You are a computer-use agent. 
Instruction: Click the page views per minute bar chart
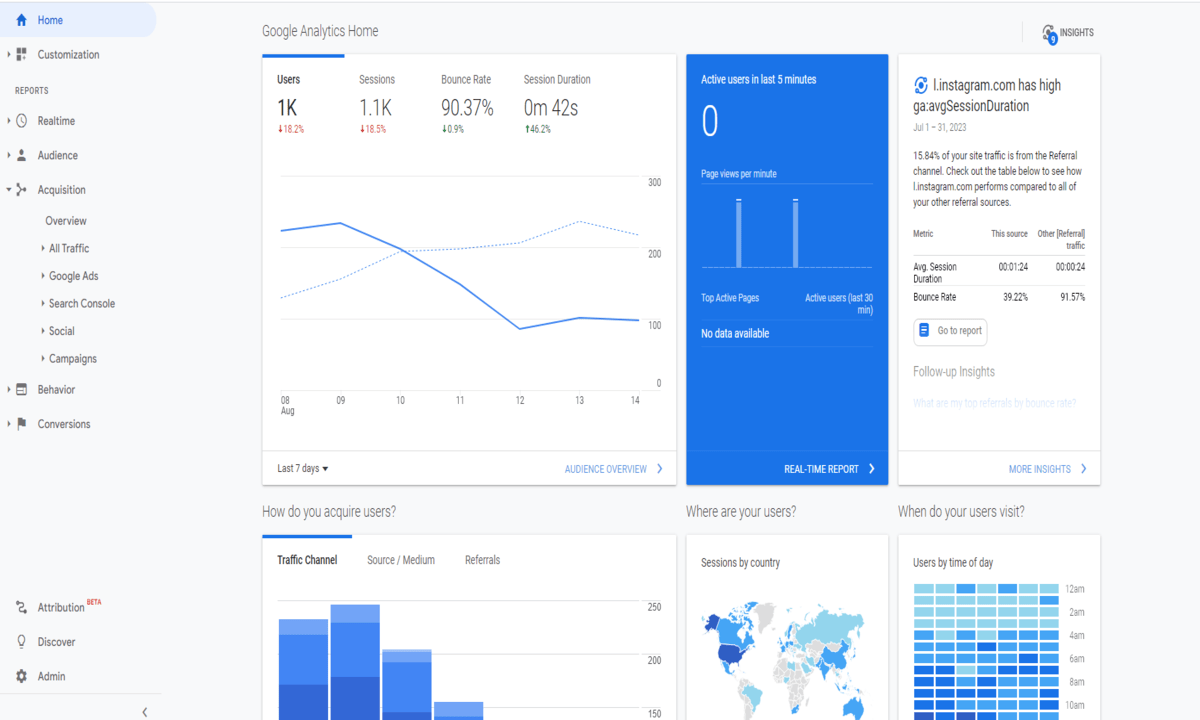[787, 232]
